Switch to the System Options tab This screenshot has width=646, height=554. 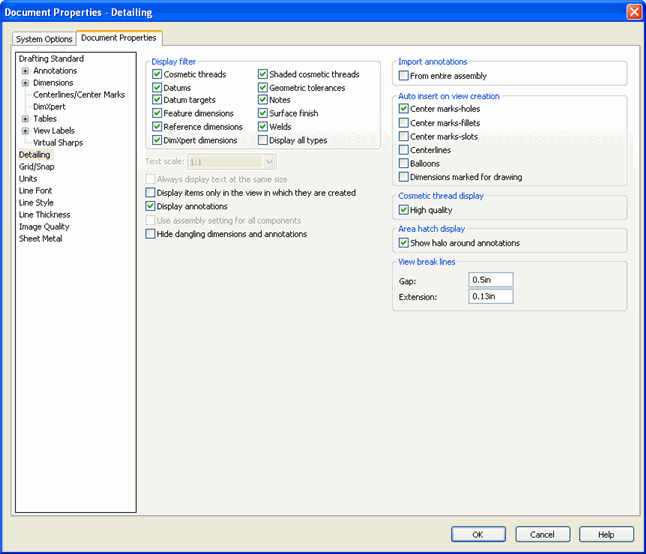point(44,39)
